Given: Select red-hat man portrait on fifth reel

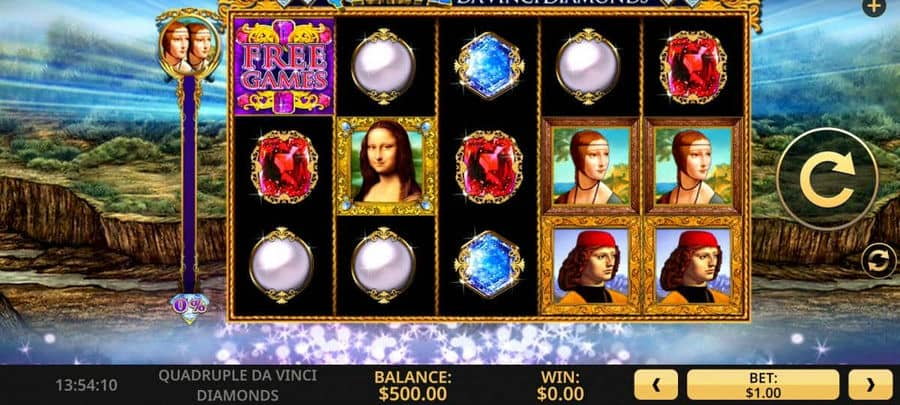Looking at the screenshot, I should tap(693, 265).
